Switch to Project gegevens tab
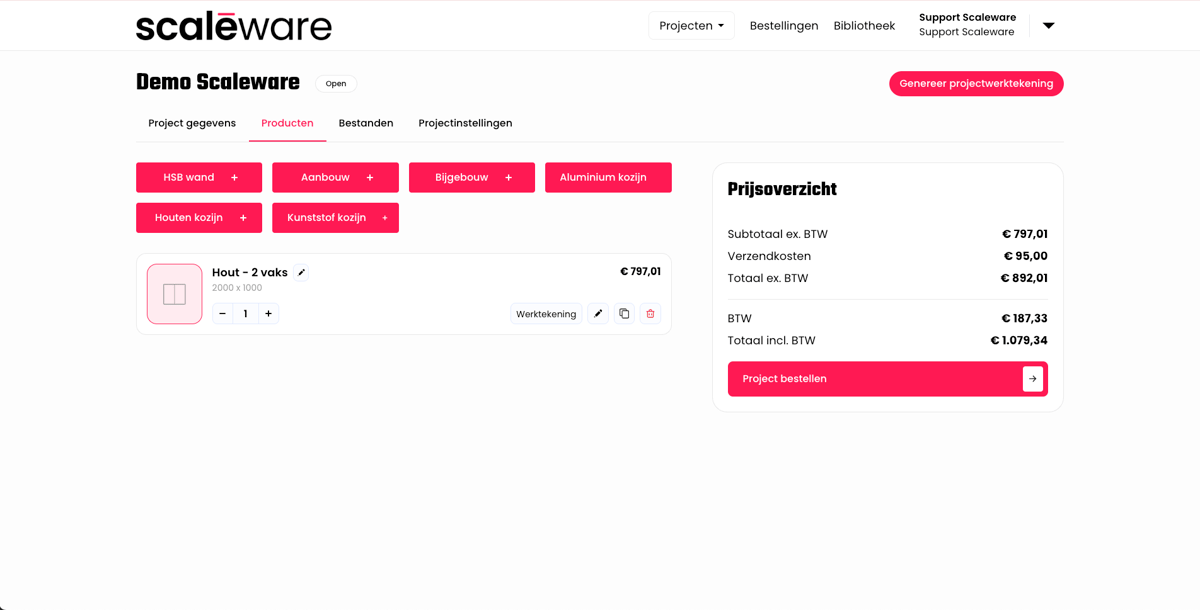The height and width of the screenshot is (610, 1200). point(192,123)
